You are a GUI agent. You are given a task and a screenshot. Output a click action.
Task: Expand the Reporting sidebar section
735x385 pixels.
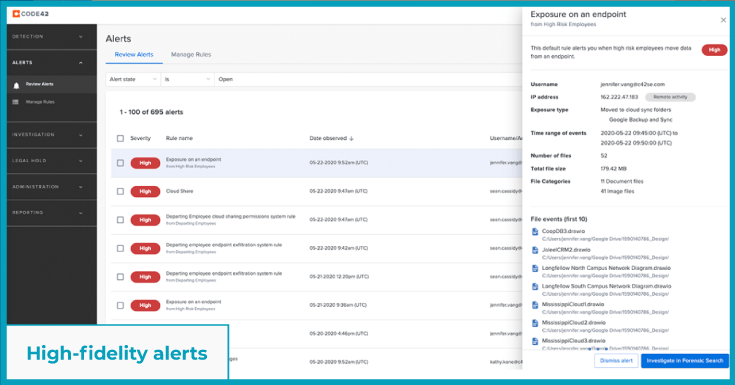(52, 213)
